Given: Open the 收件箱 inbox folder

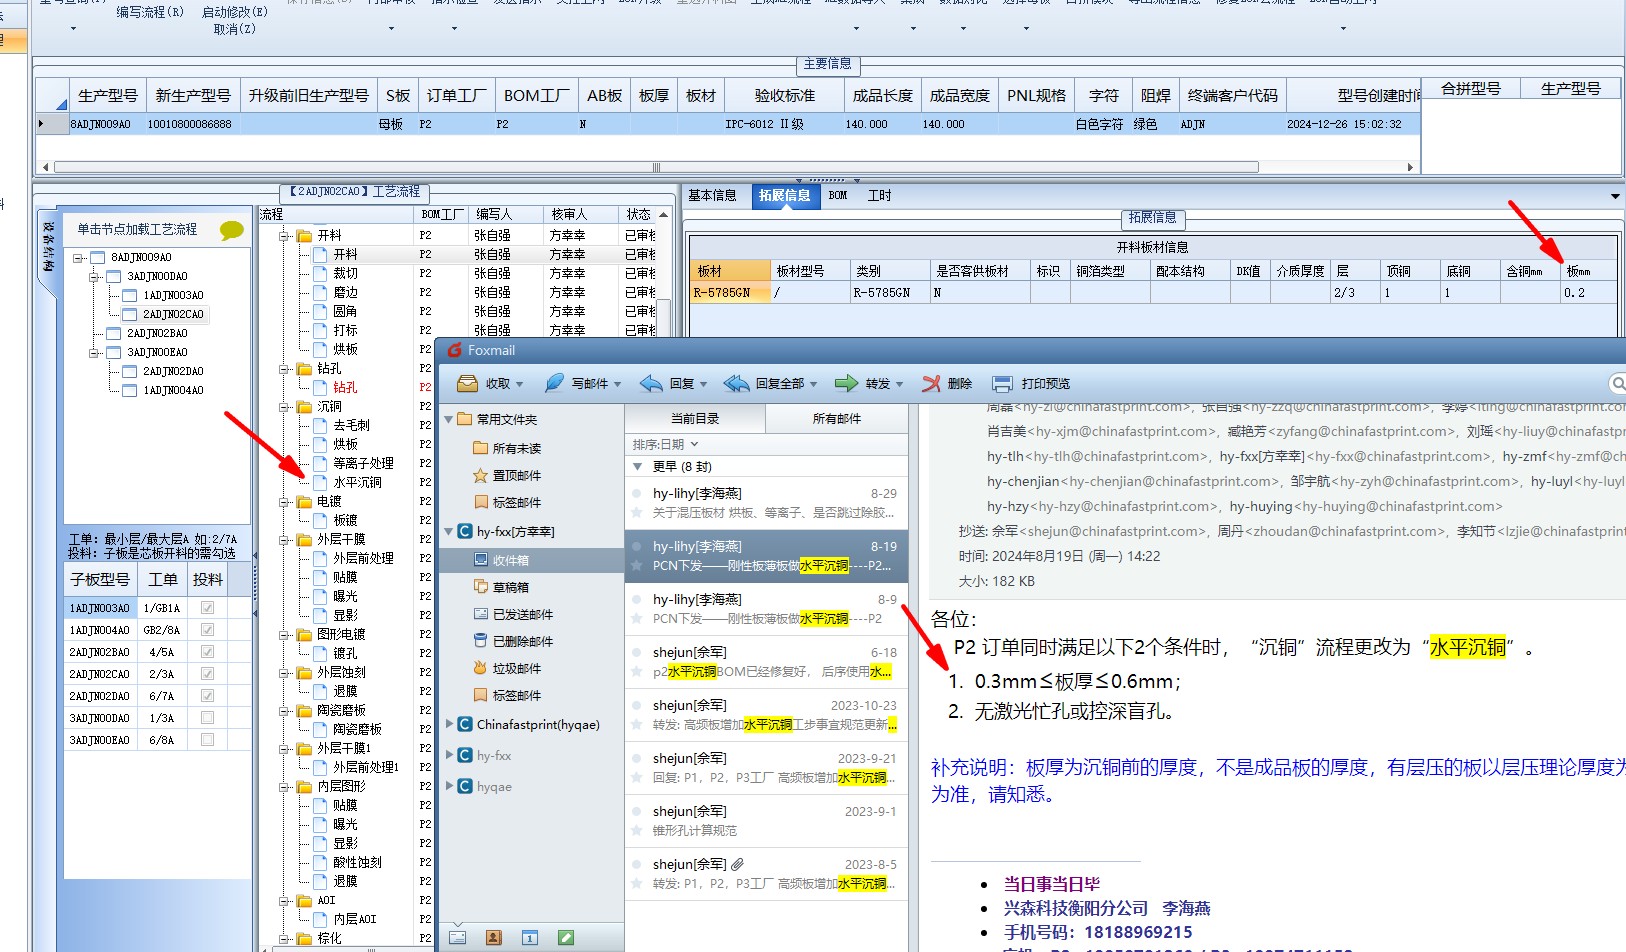Looking at the screenshot, I should [x=510, y=561].
